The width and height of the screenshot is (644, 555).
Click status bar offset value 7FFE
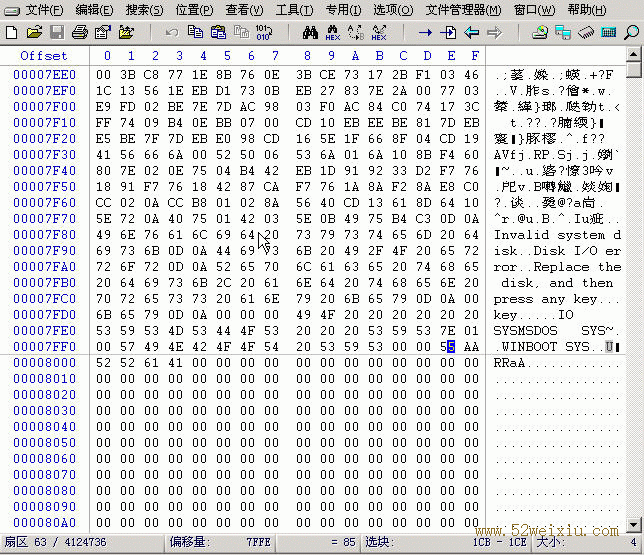pos(258,542)
